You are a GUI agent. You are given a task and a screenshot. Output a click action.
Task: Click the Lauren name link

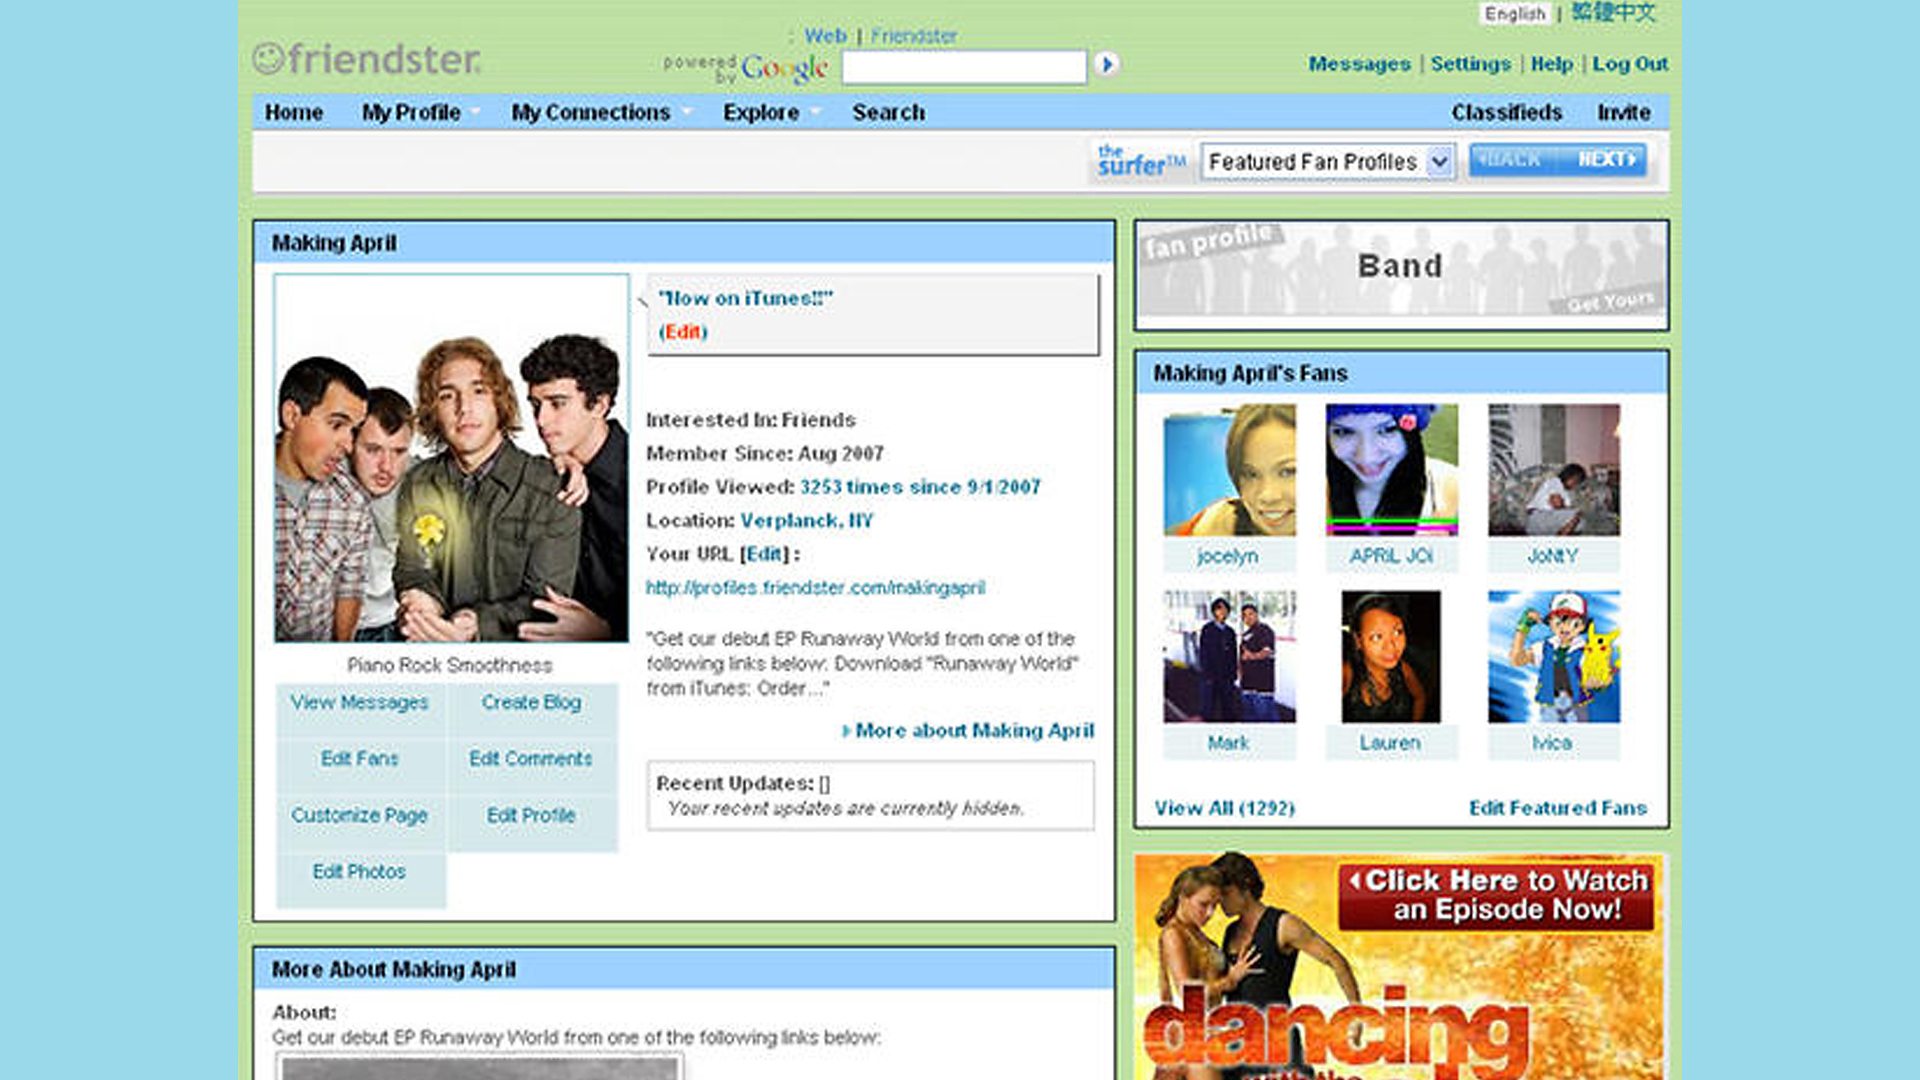point(1390,743)
